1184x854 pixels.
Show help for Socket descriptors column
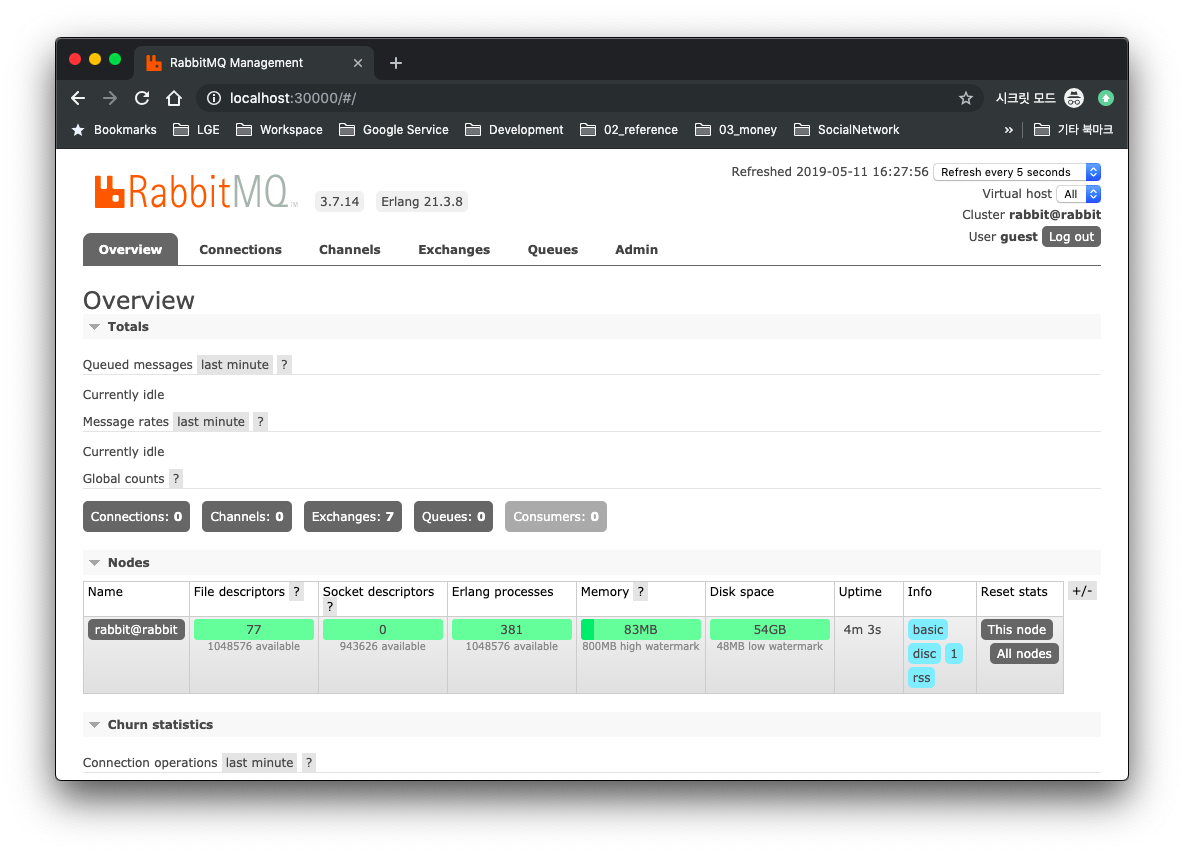(x=330, y=607)
